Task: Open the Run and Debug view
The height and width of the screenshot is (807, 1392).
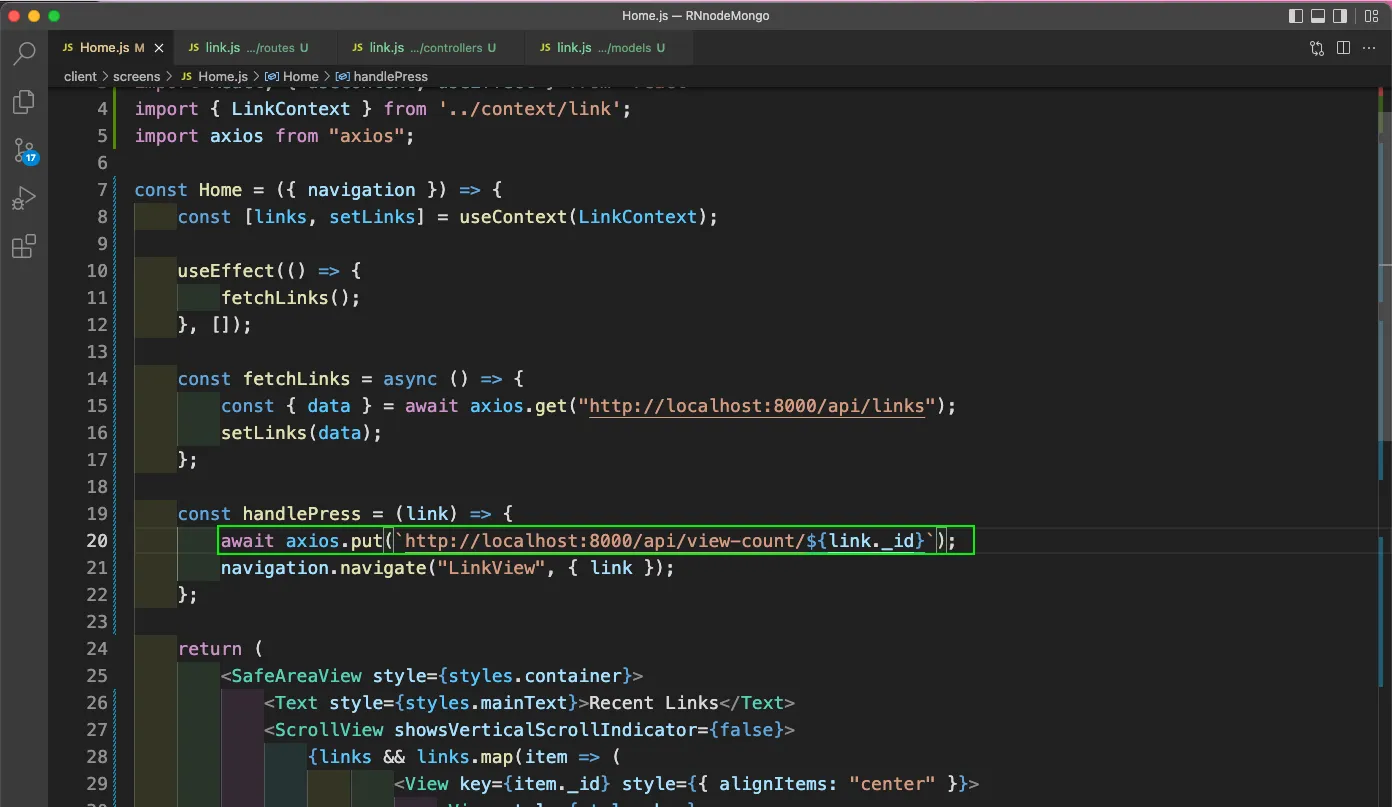Action: point(24,199)
